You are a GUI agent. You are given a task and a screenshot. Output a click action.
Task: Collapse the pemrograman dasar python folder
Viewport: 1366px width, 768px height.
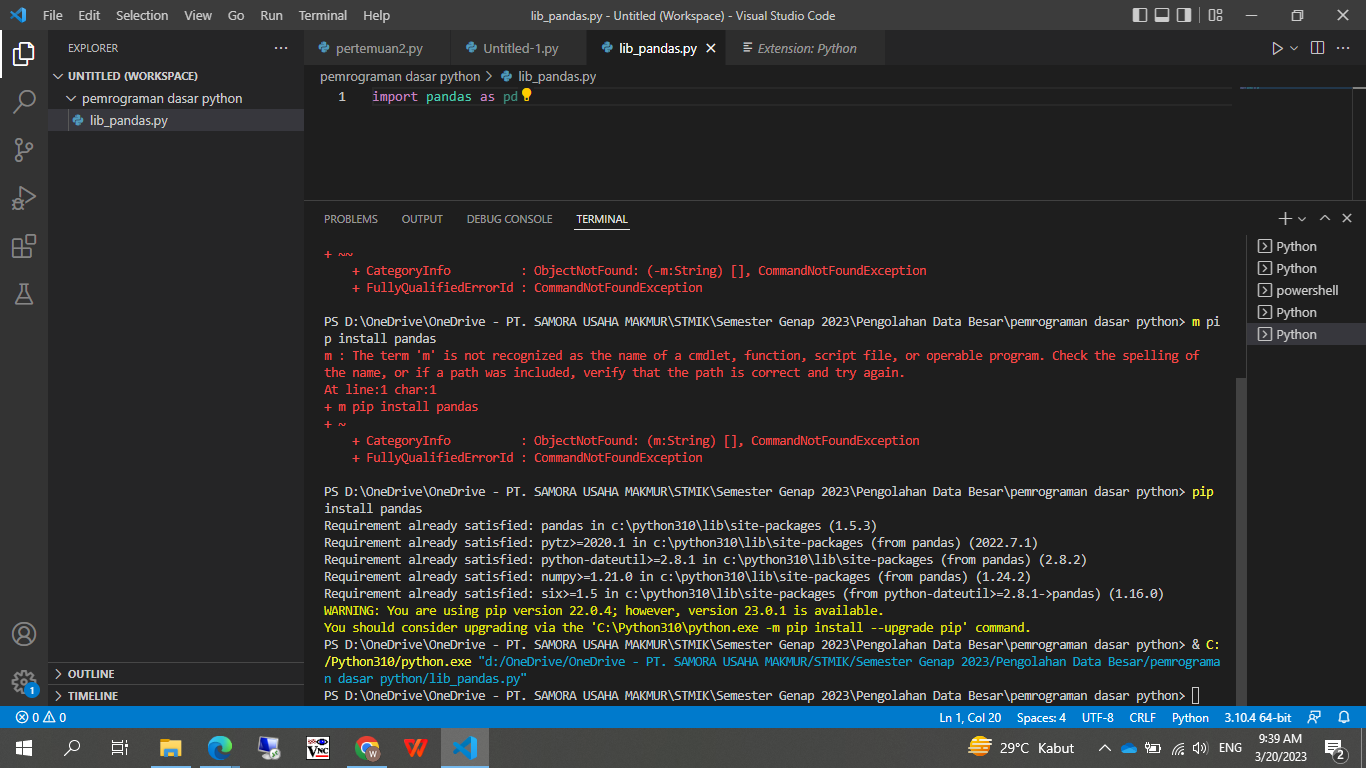coord(176,98)
